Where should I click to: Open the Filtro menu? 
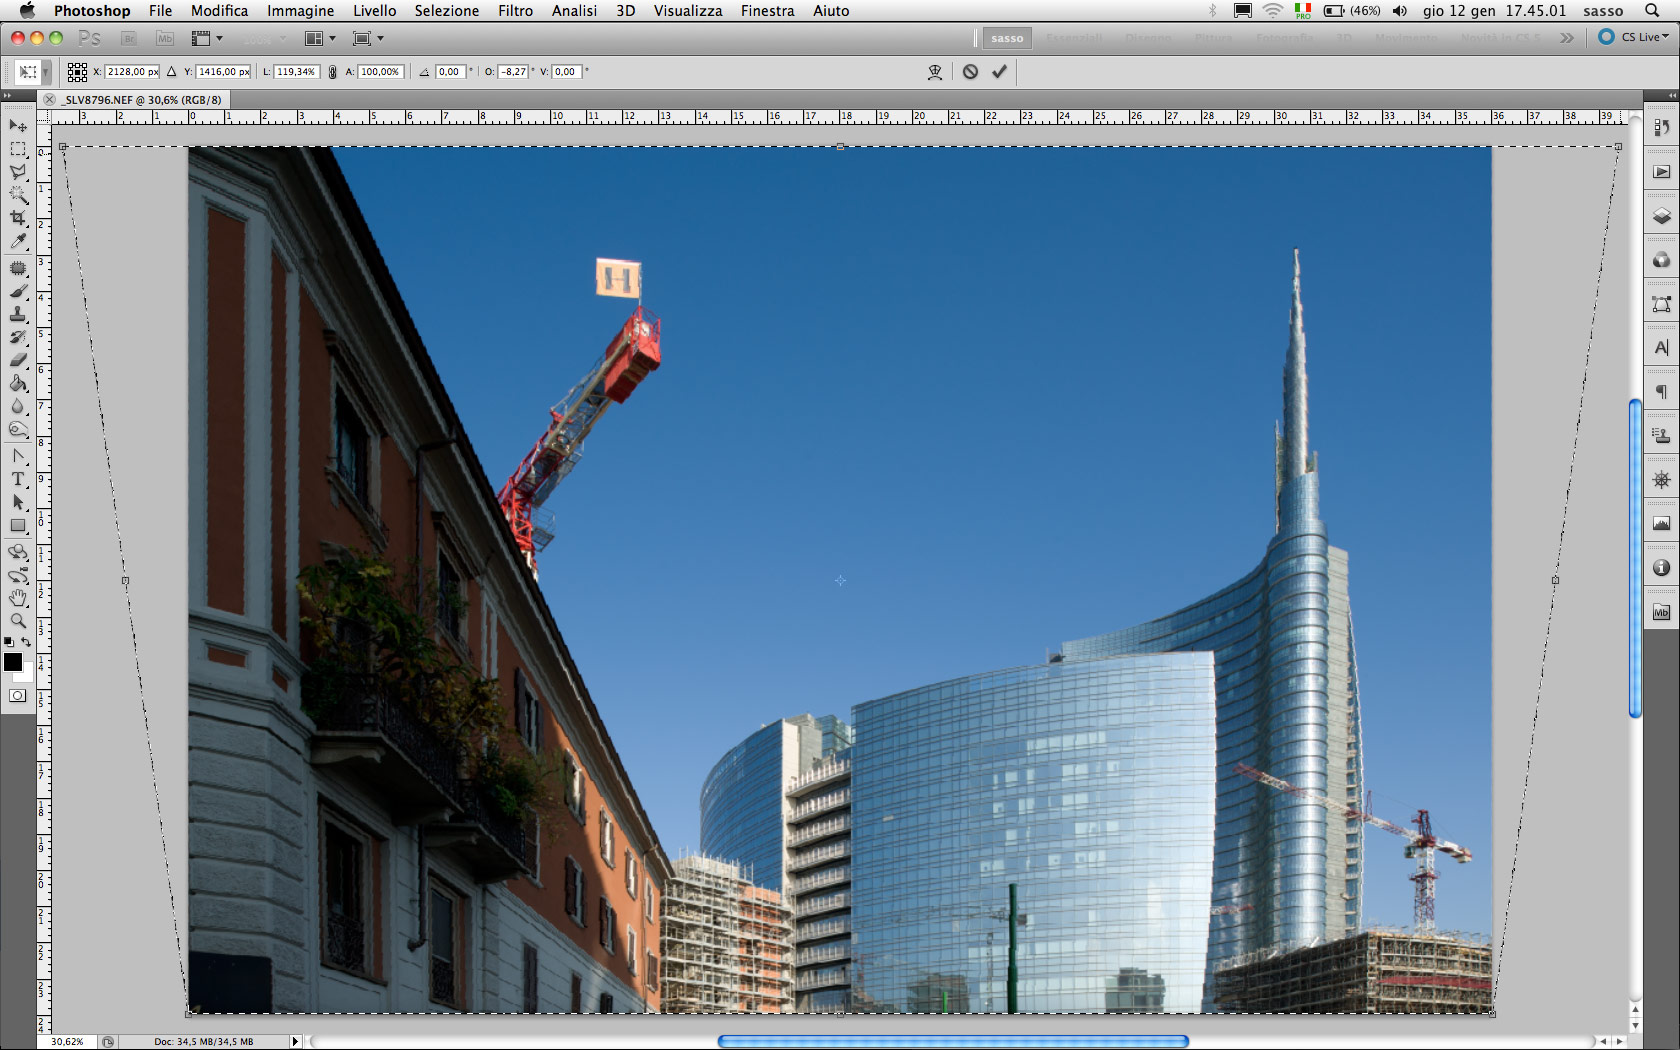click(x=515, y=11)
